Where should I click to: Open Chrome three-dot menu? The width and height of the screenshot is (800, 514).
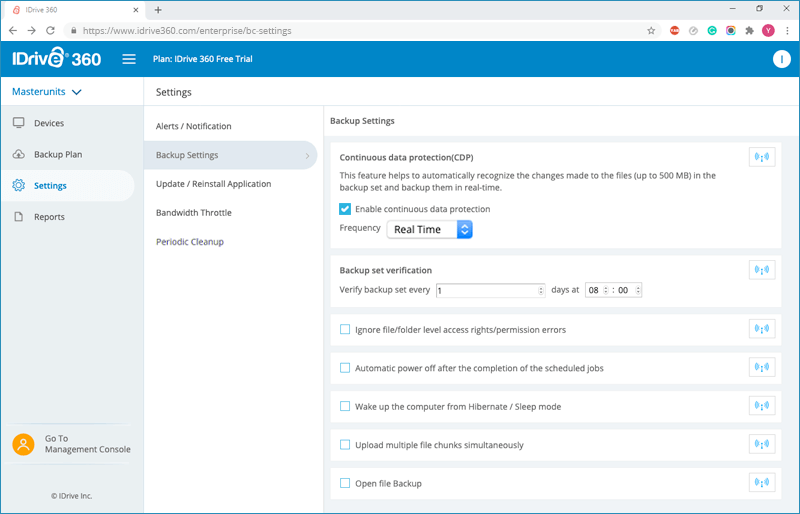tap(787, 31)
